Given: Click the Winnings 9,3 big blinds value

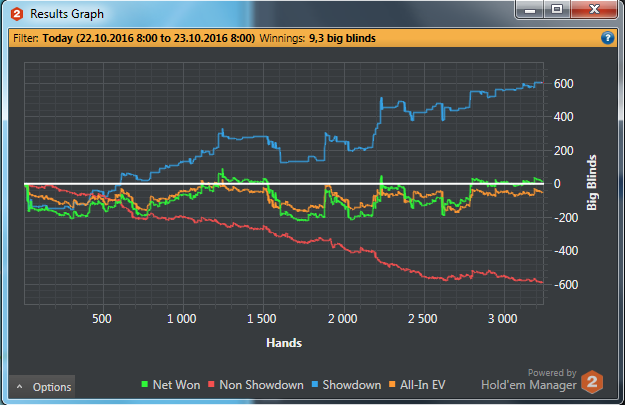Looking at the screenshot, I should [342, 38].
